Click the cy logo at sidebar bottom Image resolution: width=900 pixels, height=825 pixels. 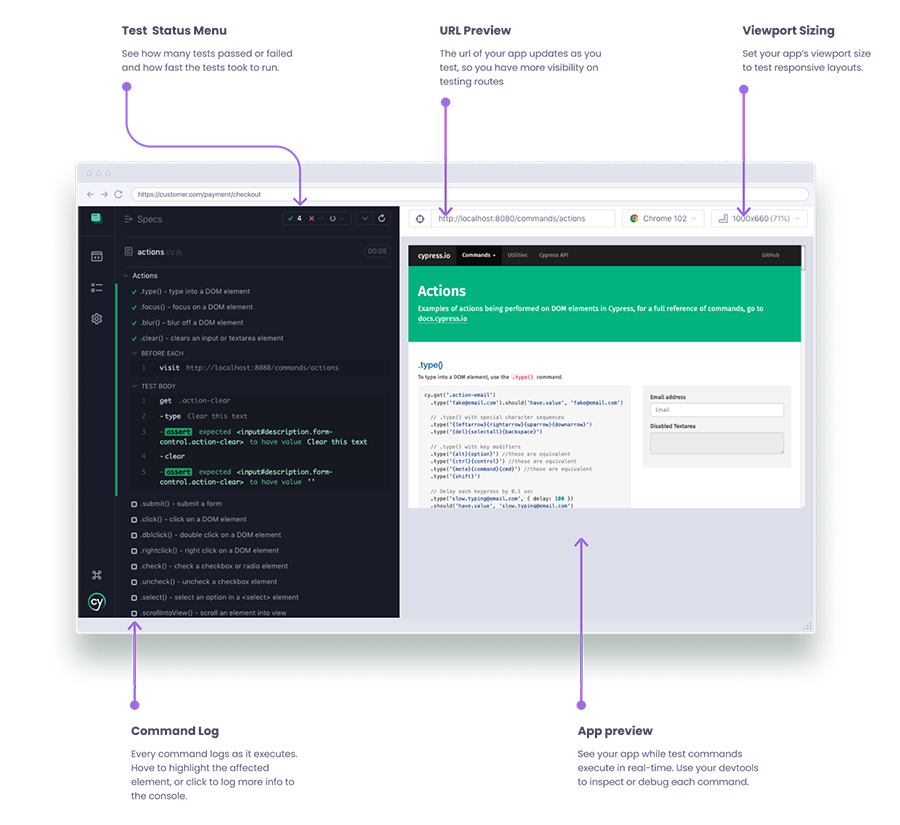tap(96, 601)
